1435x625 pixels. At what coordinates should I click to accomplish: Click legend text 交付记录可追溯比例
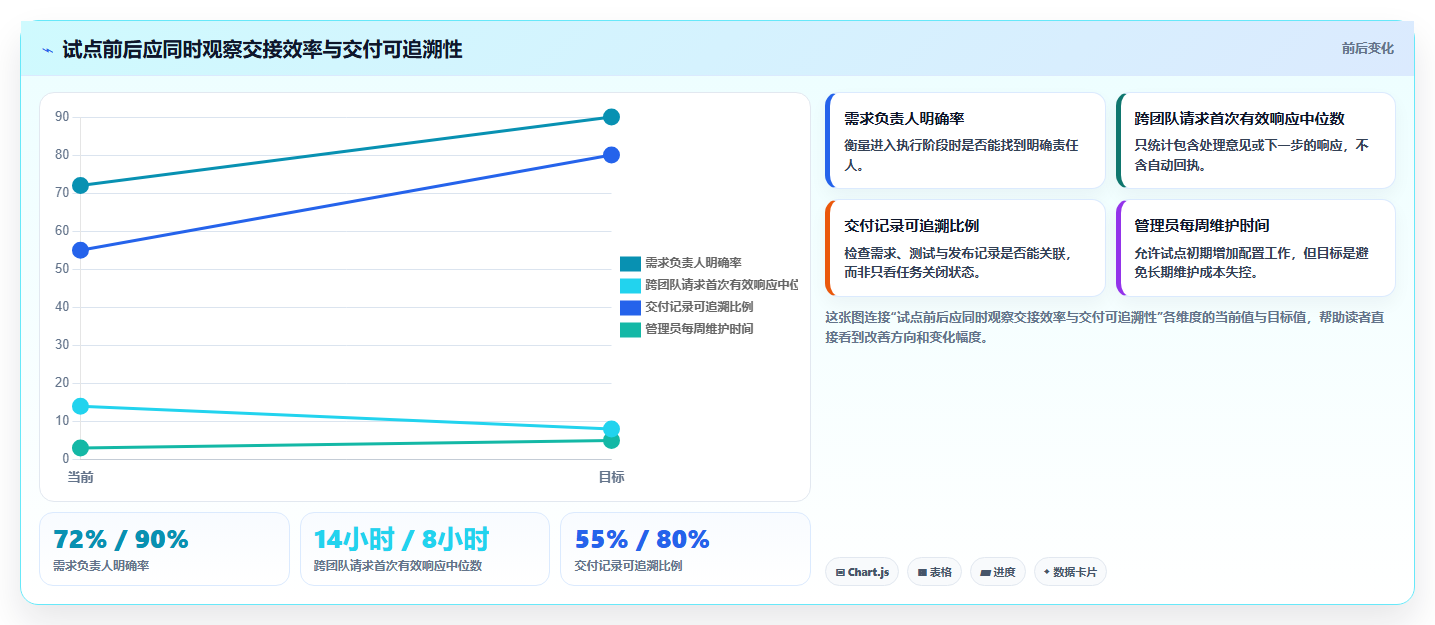[699, 307]
